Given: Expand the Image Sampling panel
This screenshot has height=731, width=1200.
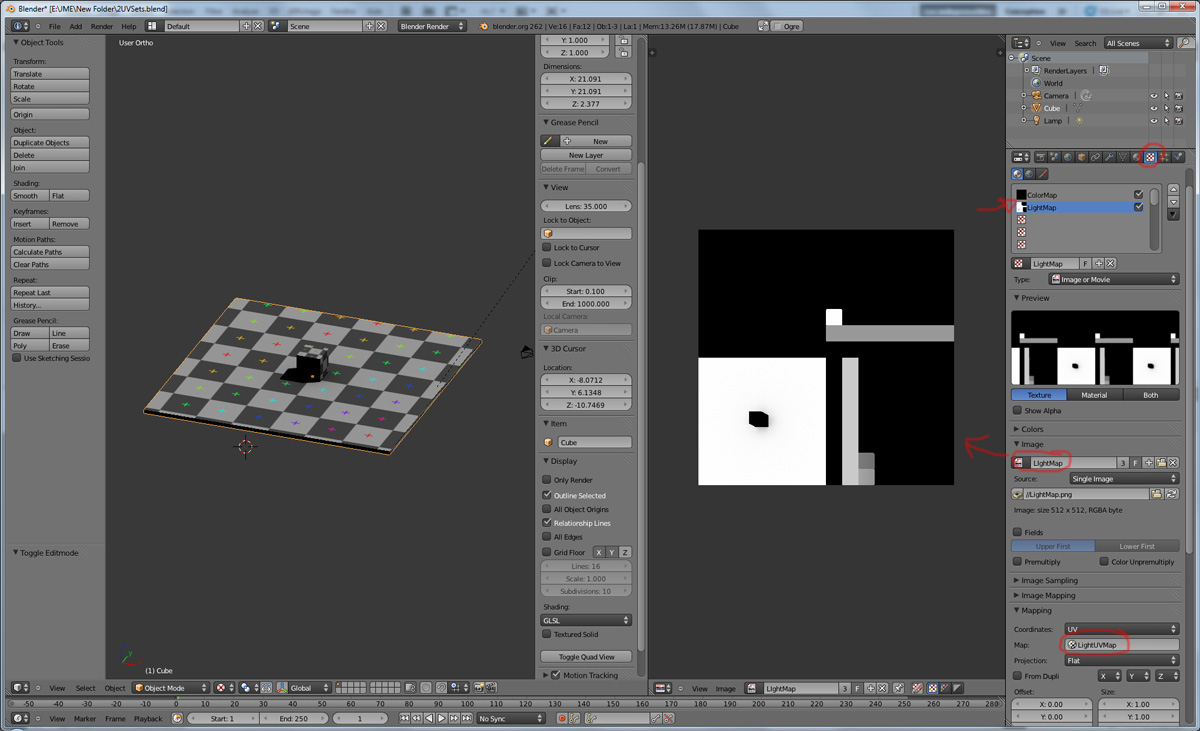Looking at the screenshot, I should (1048, 580).
